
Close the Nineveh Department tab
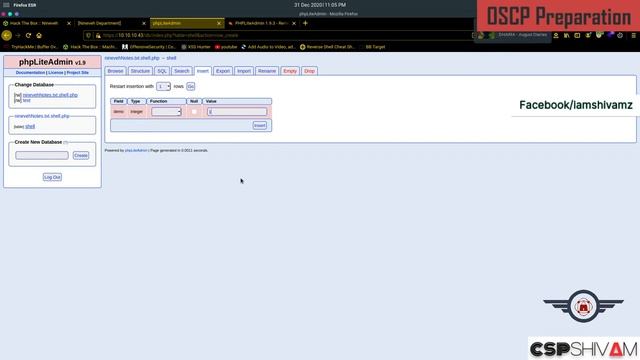[144, 23]
